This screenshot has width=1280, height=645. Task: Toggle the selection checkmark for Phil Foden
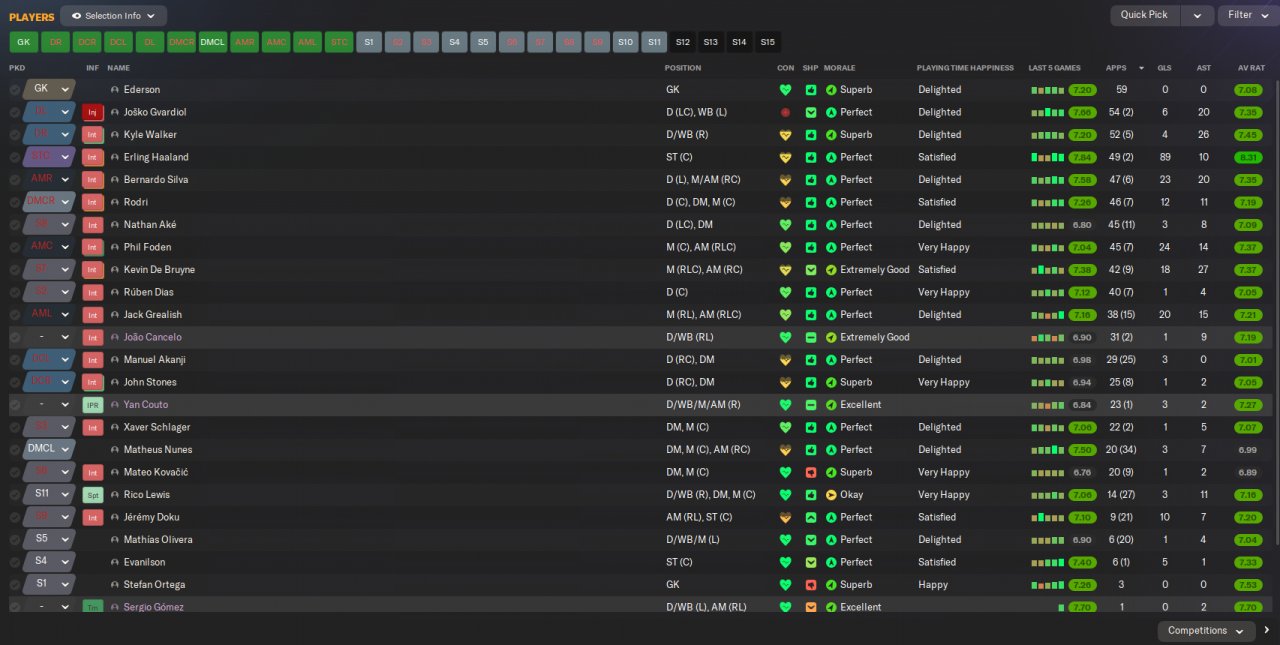[x=15, y=247]
